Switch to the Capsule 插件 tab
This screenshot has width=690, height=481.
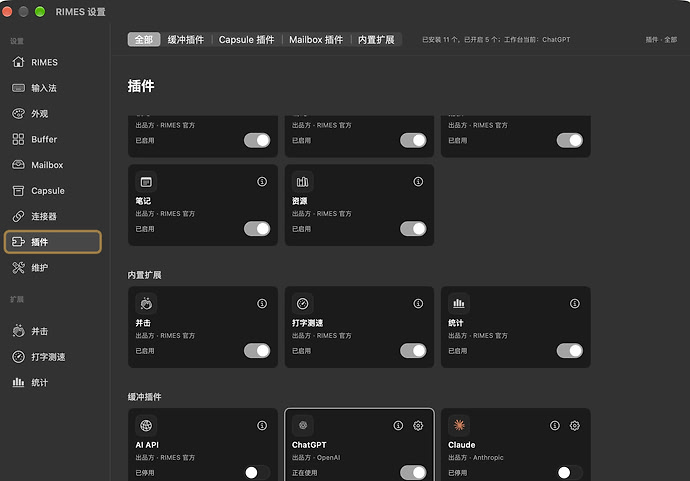point(246,40)
